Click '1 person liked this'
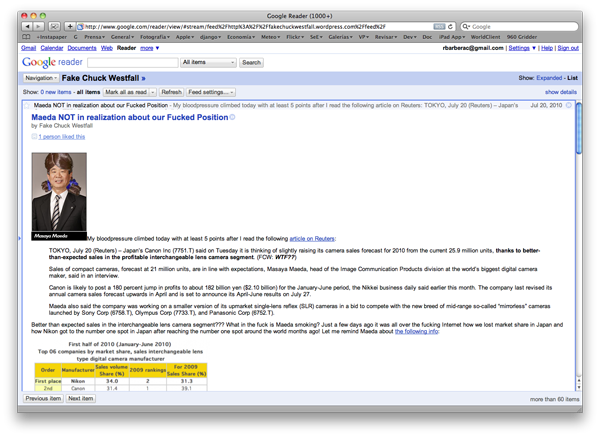This screenshot has height=437, width=600. pyautogui.click(x=62, y=137)
